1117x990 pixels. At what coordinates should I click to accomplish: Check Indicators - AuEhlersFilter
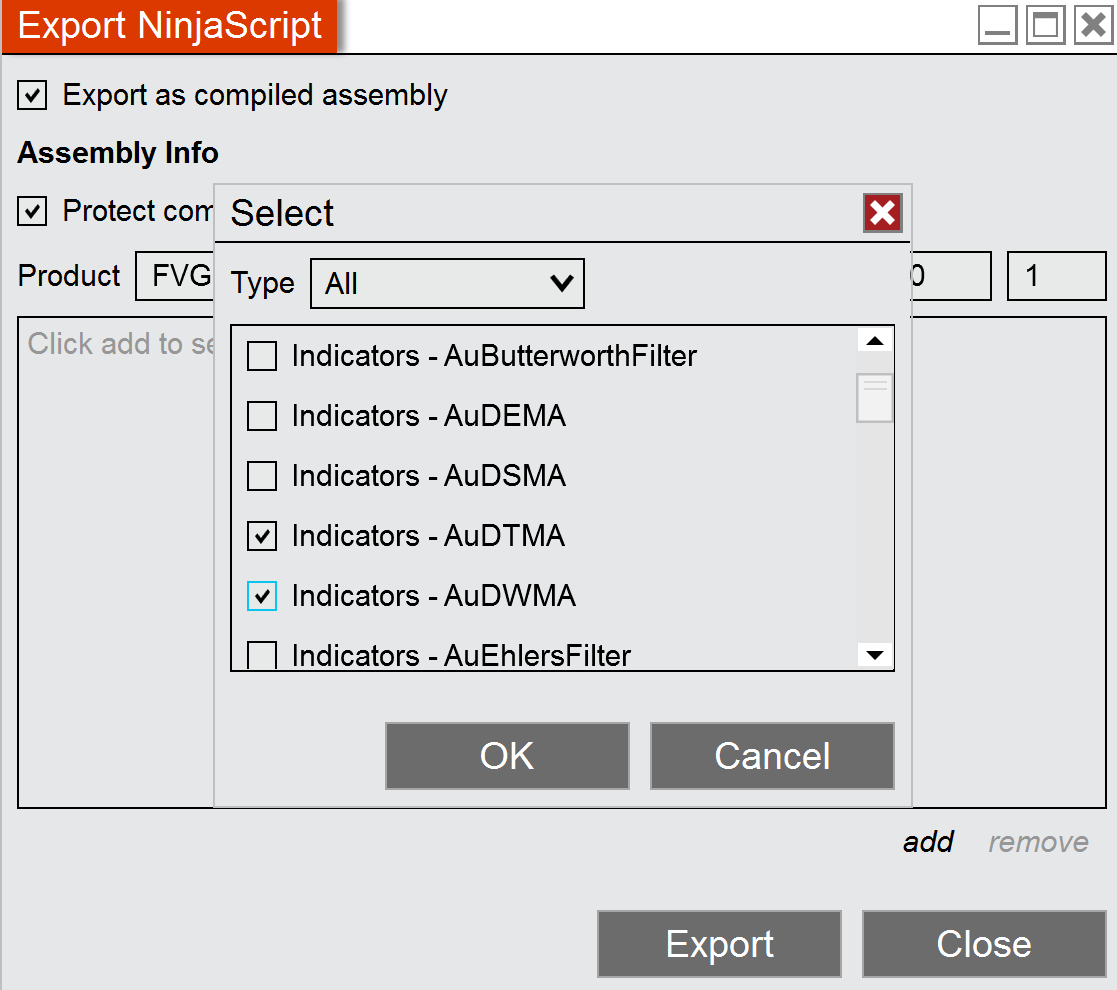261,655
